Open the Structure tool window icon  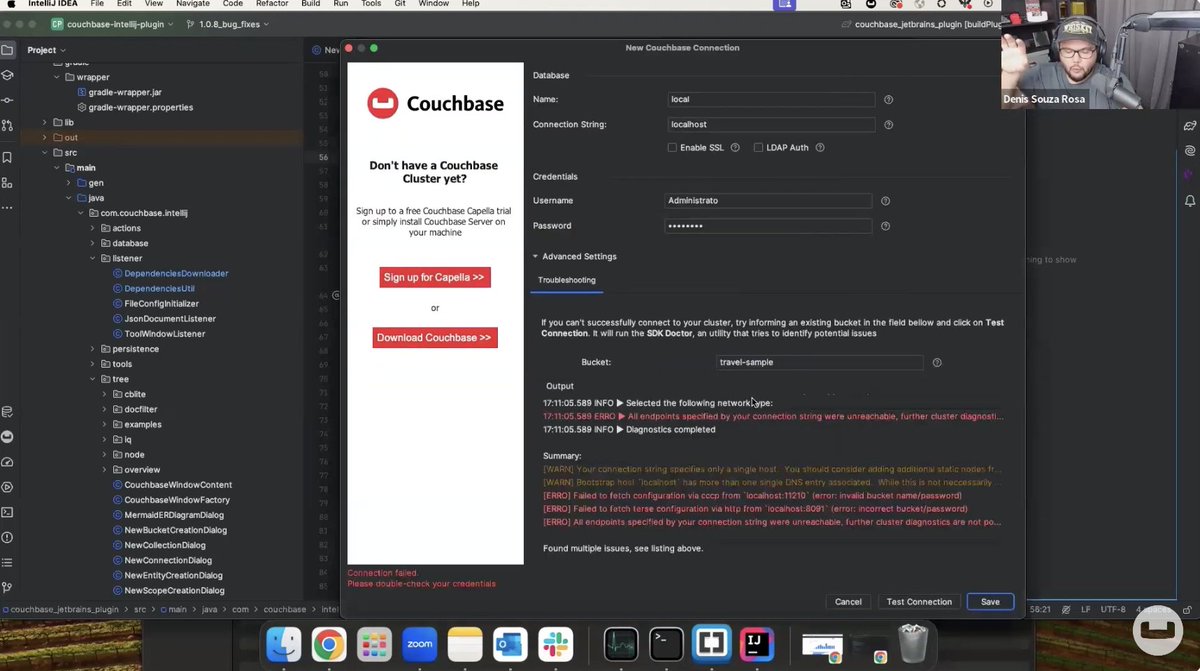pyautogui.click(x=7, y=183)
